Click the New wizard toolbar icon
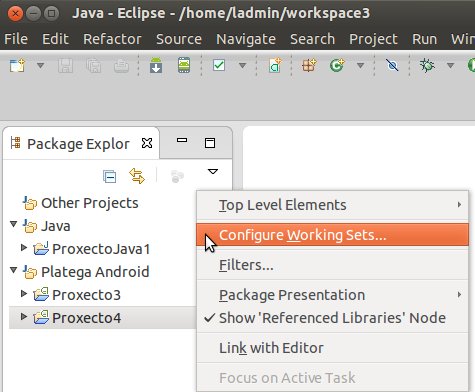The image size is (475, 392). tap(17, 65)
